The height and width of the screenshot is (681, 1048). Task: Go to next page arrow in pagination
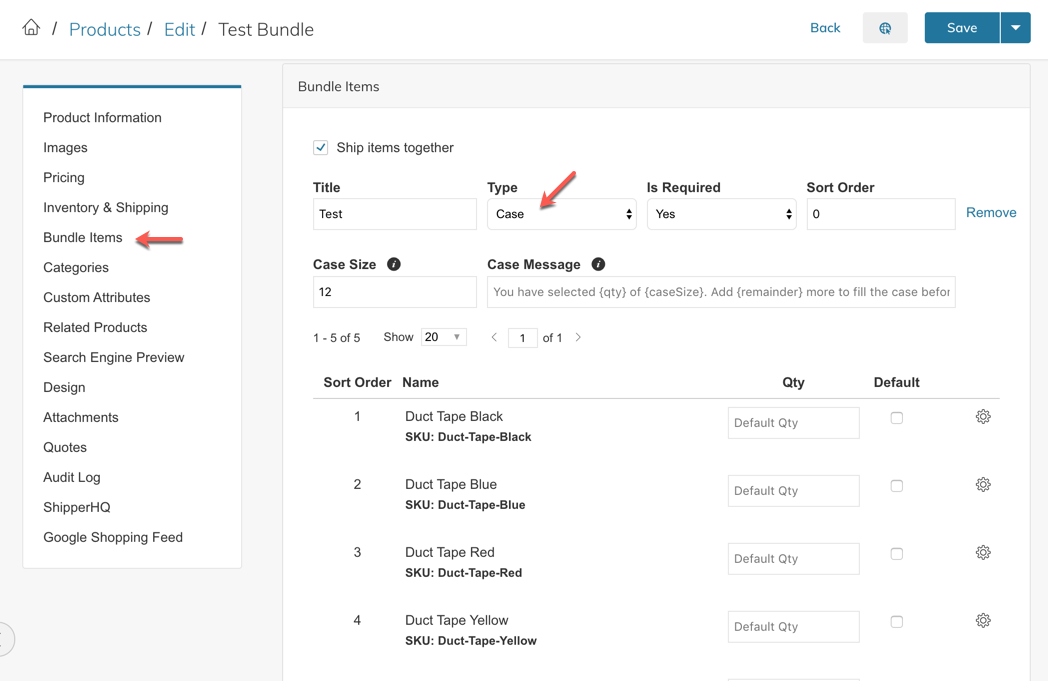578,337
